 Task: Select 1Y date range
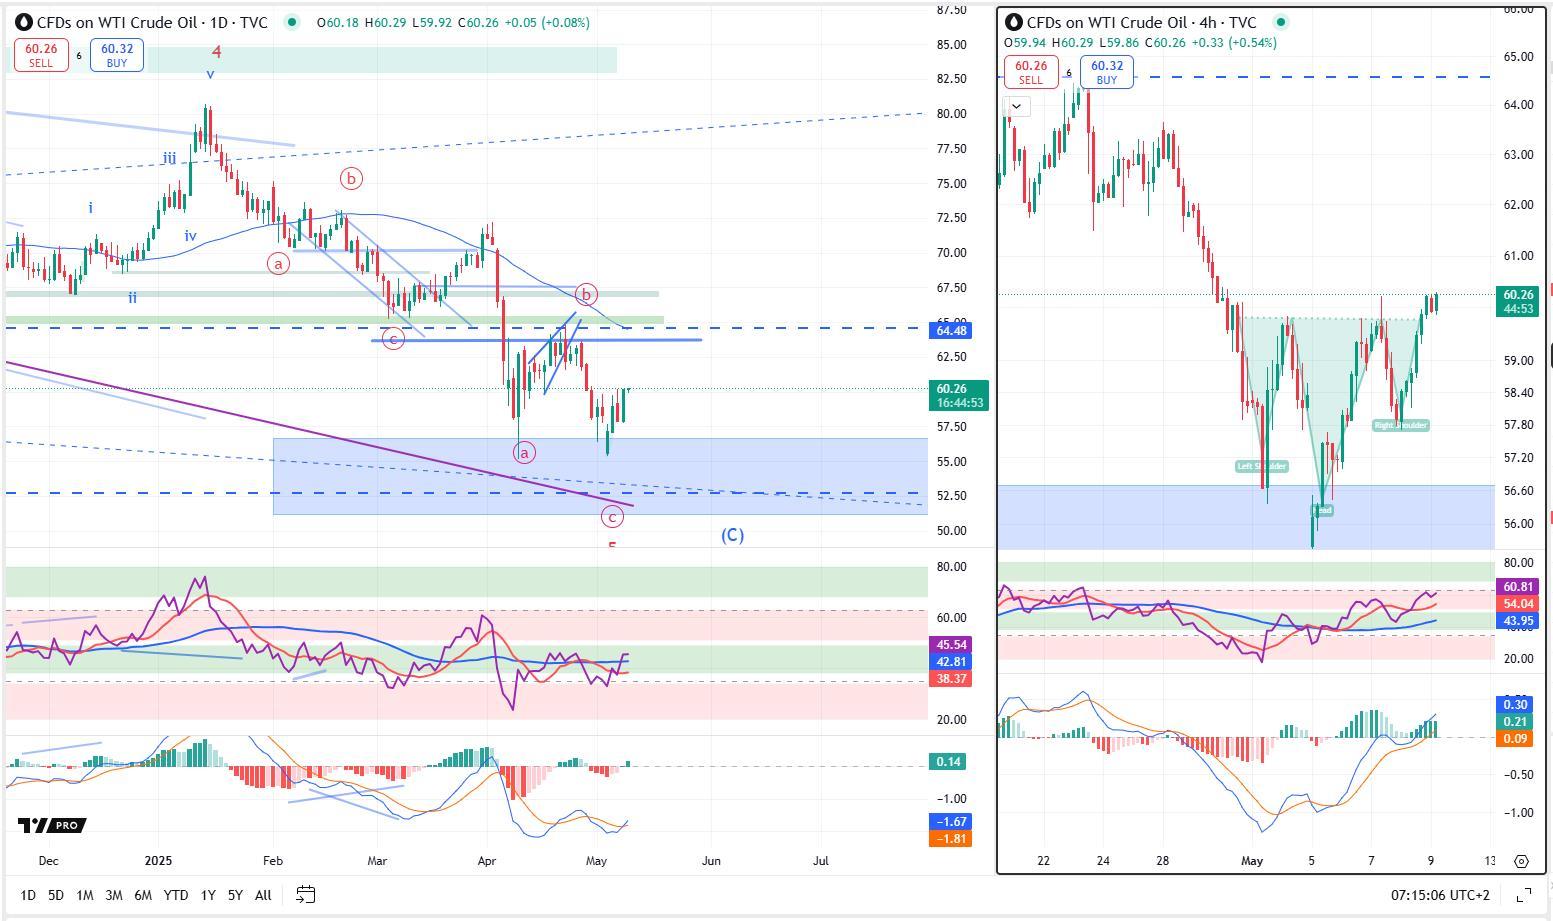pos(207,895)
